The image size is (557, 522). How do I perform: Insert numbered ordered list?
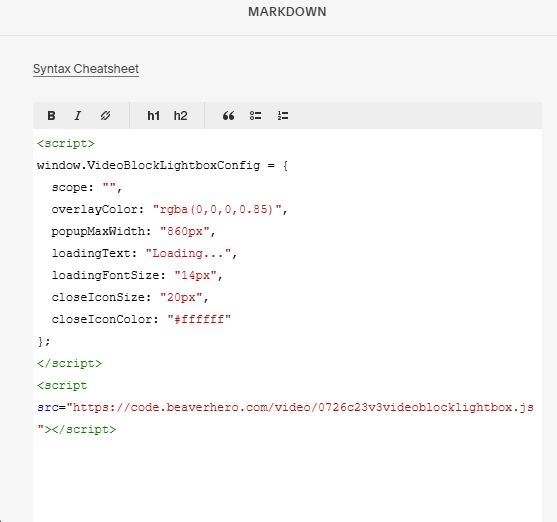pyautogui.click(x=283, y=115)
